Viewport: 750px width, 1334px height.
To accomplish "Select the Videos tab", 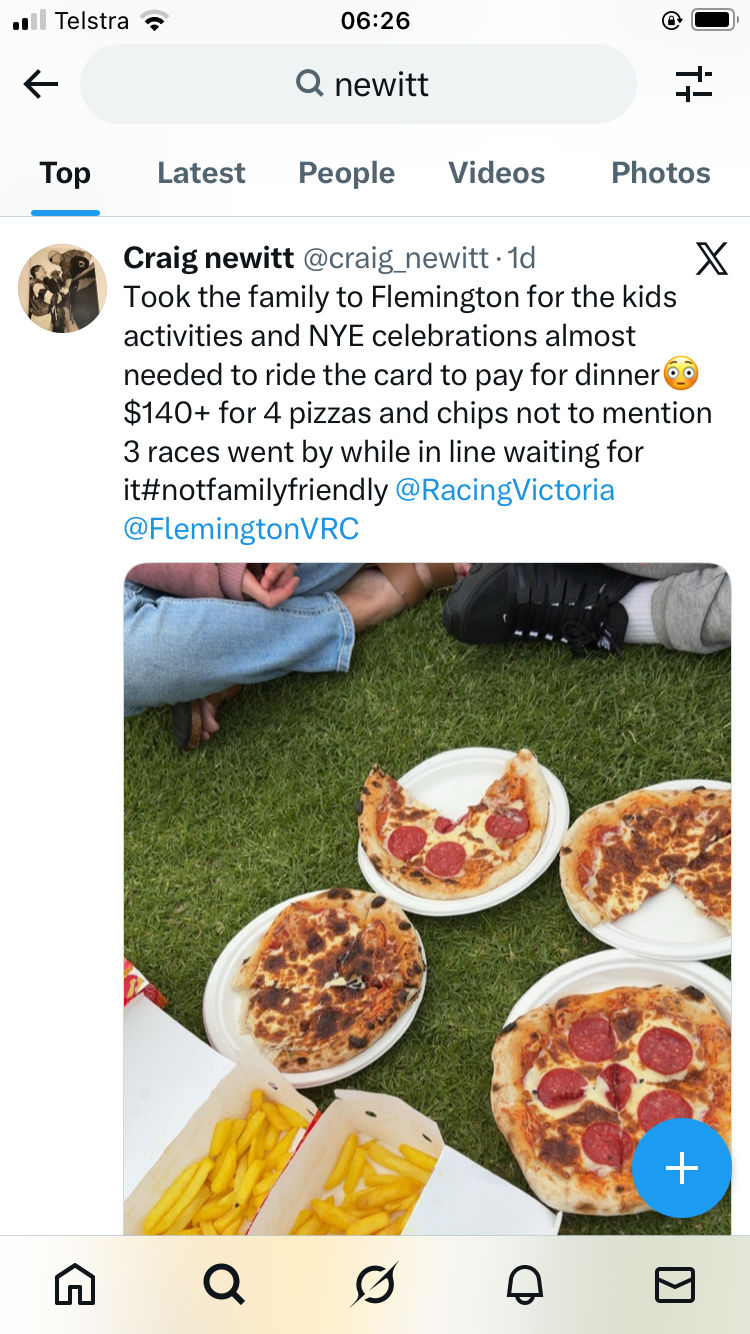I will [x=496, y=173].
